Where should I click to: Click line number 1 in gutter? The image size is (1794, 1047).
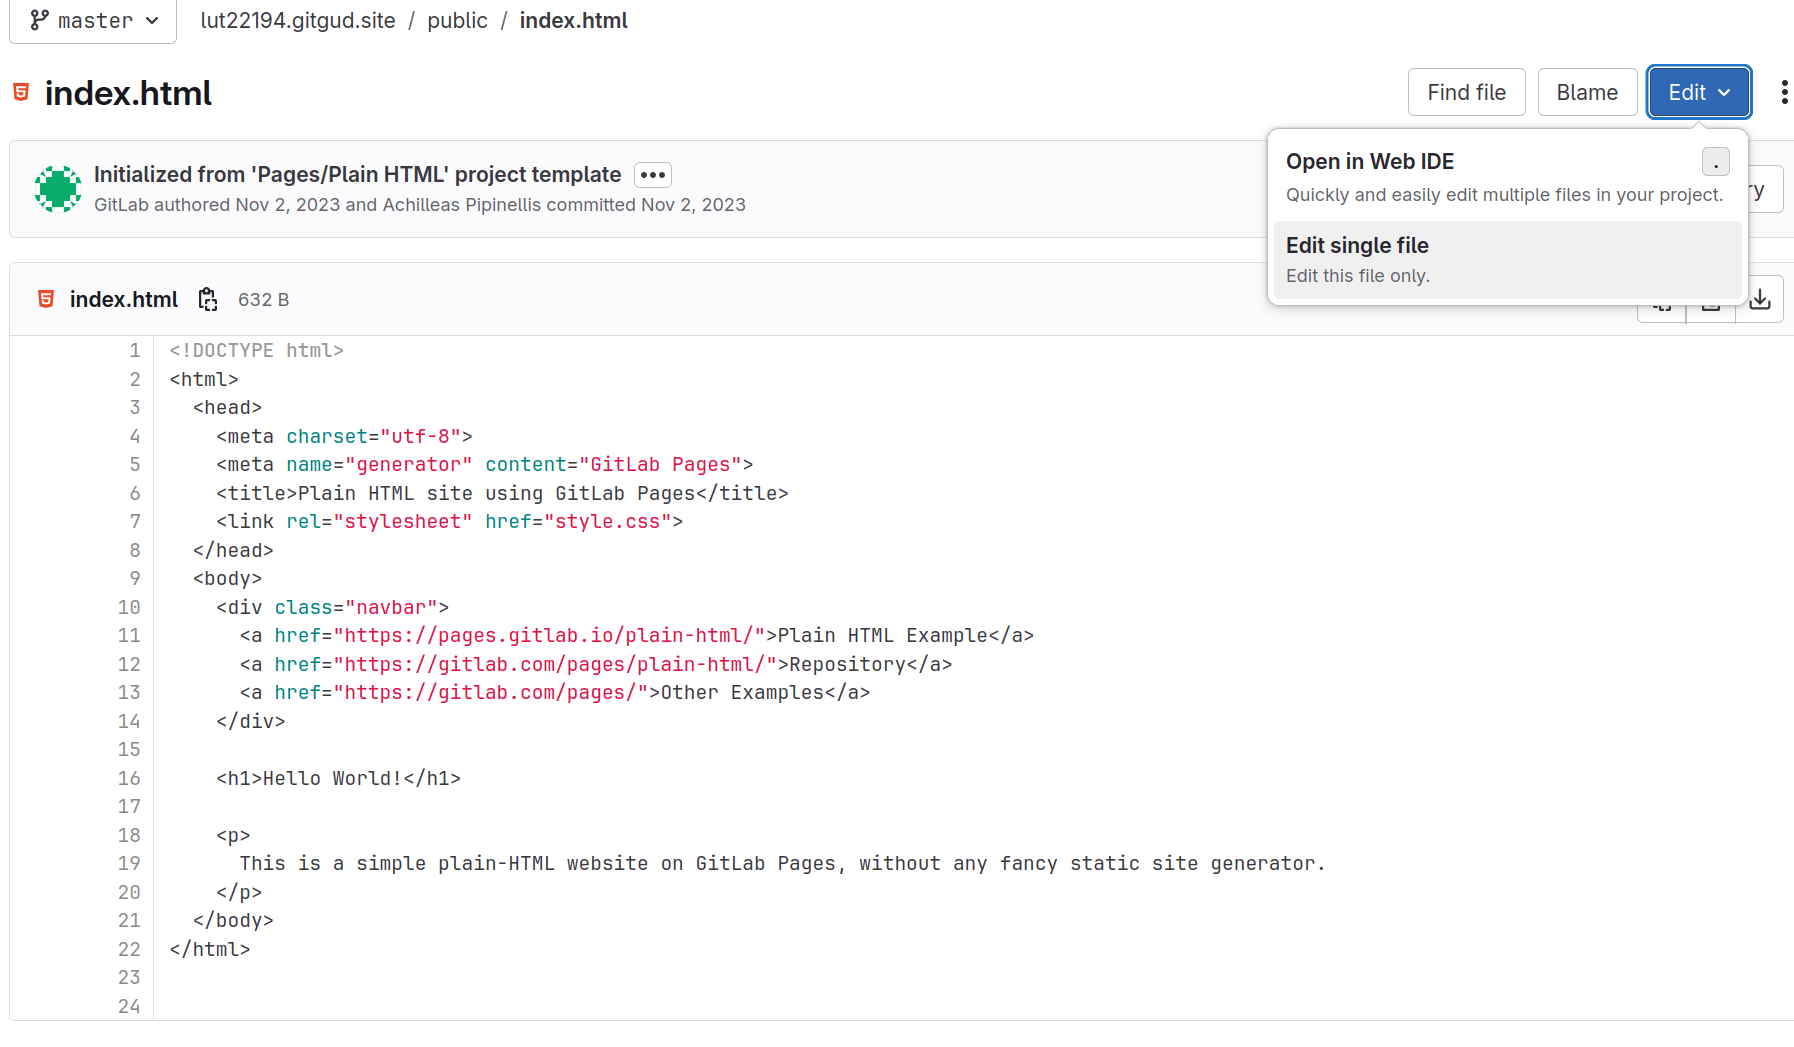[134, 350]
